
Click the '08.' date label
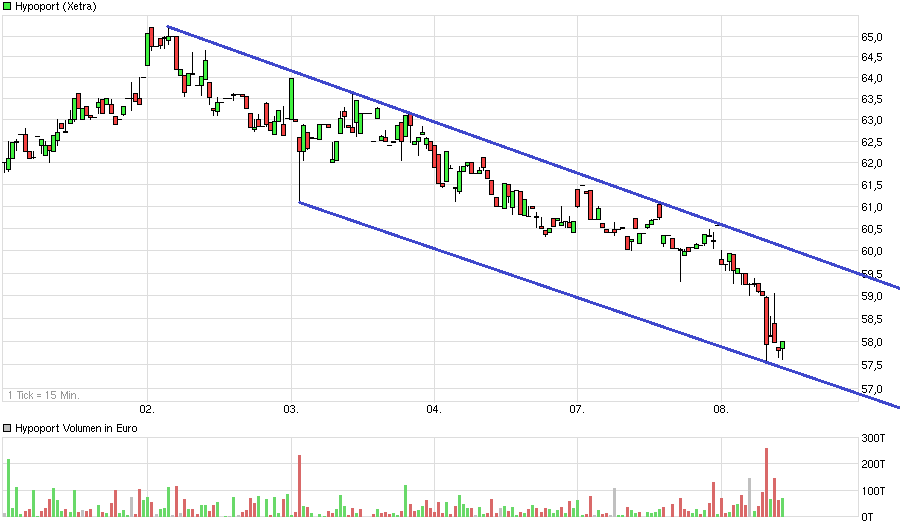click(x=721, y=409)
